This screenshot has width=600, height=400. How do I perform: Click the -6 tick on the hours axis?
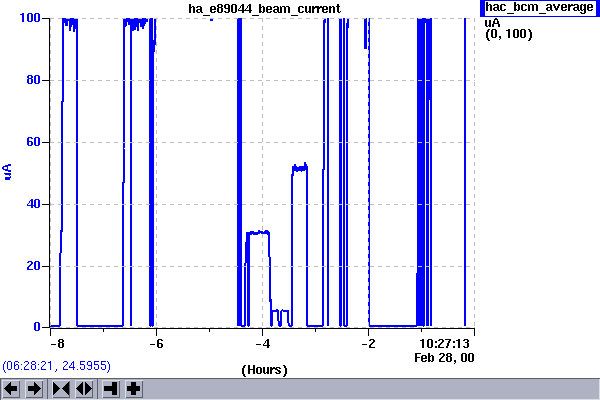tap(156, 343)
